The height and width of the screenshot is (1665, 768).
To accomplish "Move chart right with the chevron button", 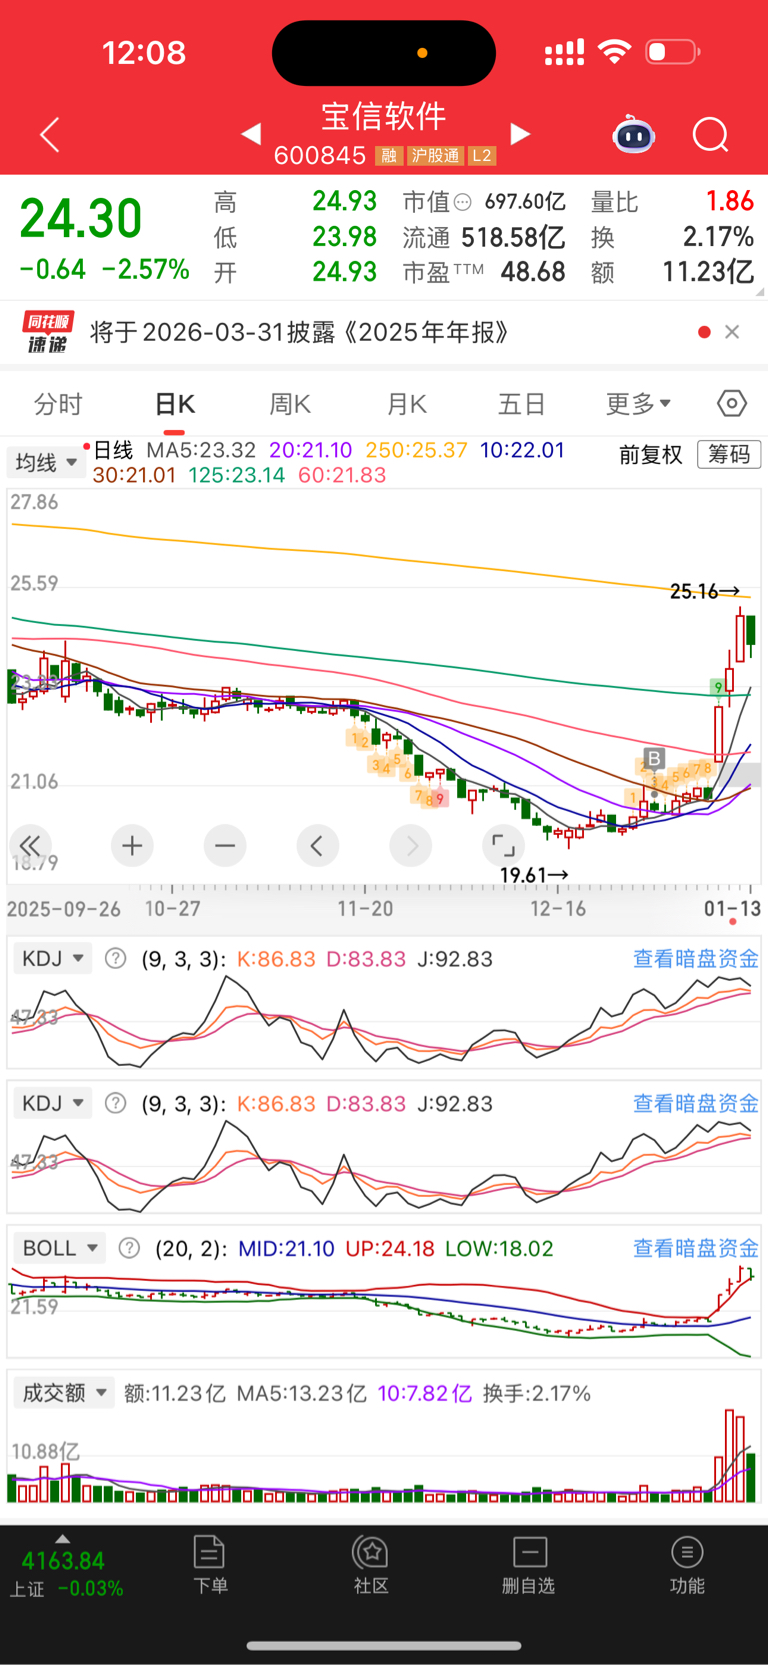I will pyautogui.click(x=411, y=846).
